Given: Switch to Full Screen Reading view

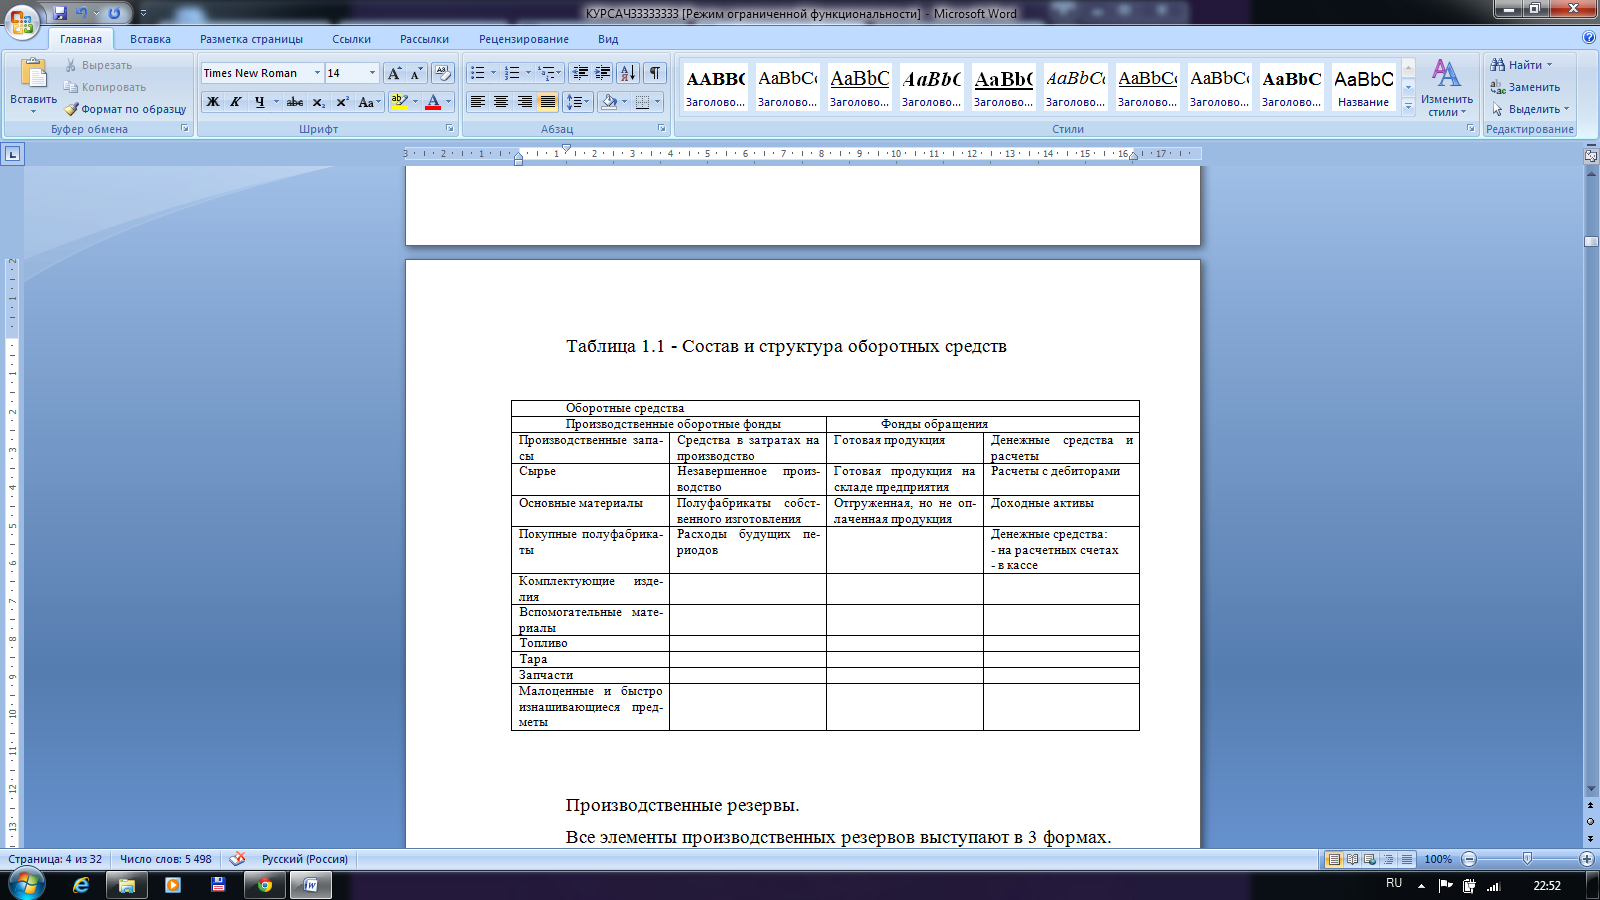Looking at the screenshot, I should (1352, 859).
